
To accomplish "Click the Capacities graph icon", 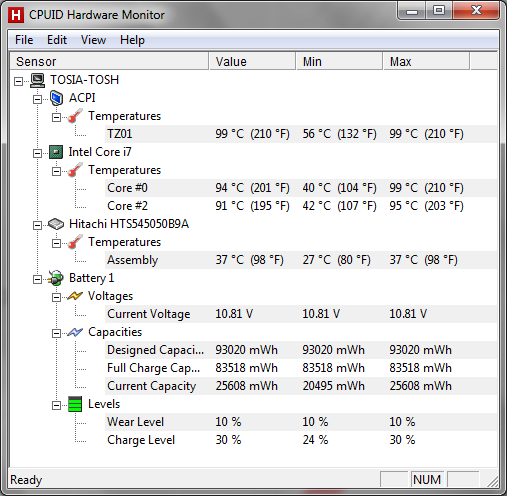I will pos(75,332).
